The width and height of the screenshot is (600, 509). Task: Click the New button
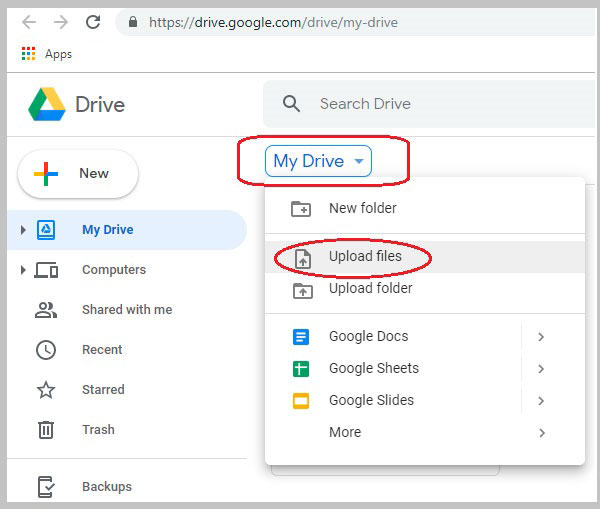coord(78,174)
